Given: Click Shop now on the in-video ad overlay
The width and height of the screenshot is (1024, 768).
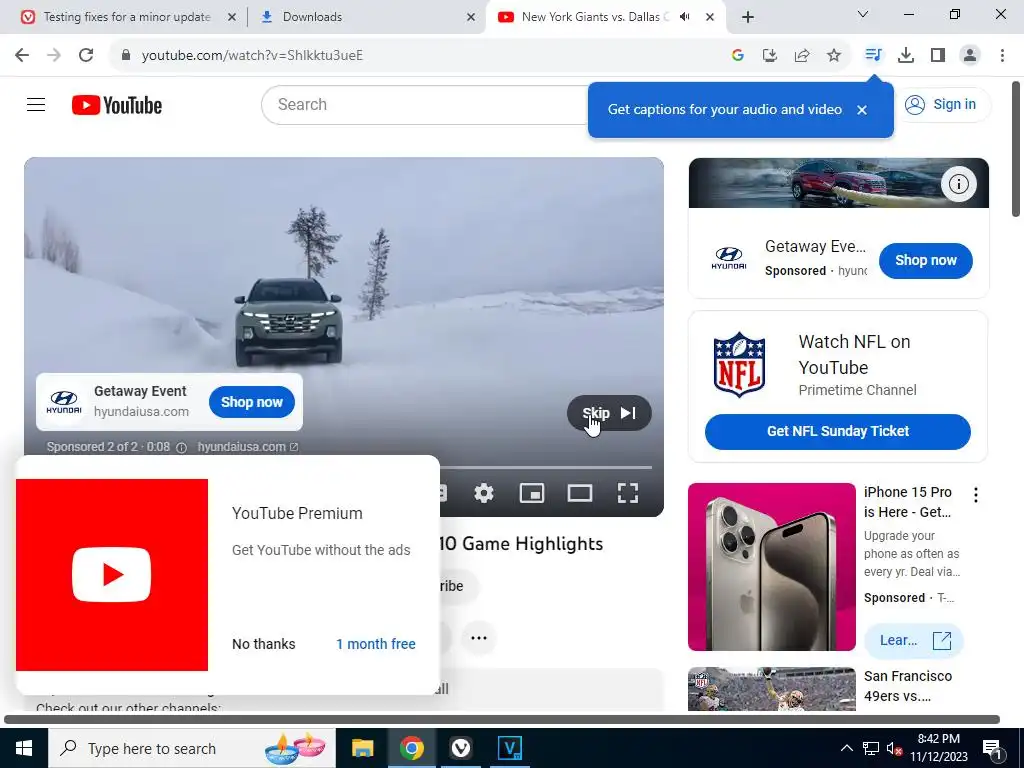Looking at the screenshot, I should [251, 402].
